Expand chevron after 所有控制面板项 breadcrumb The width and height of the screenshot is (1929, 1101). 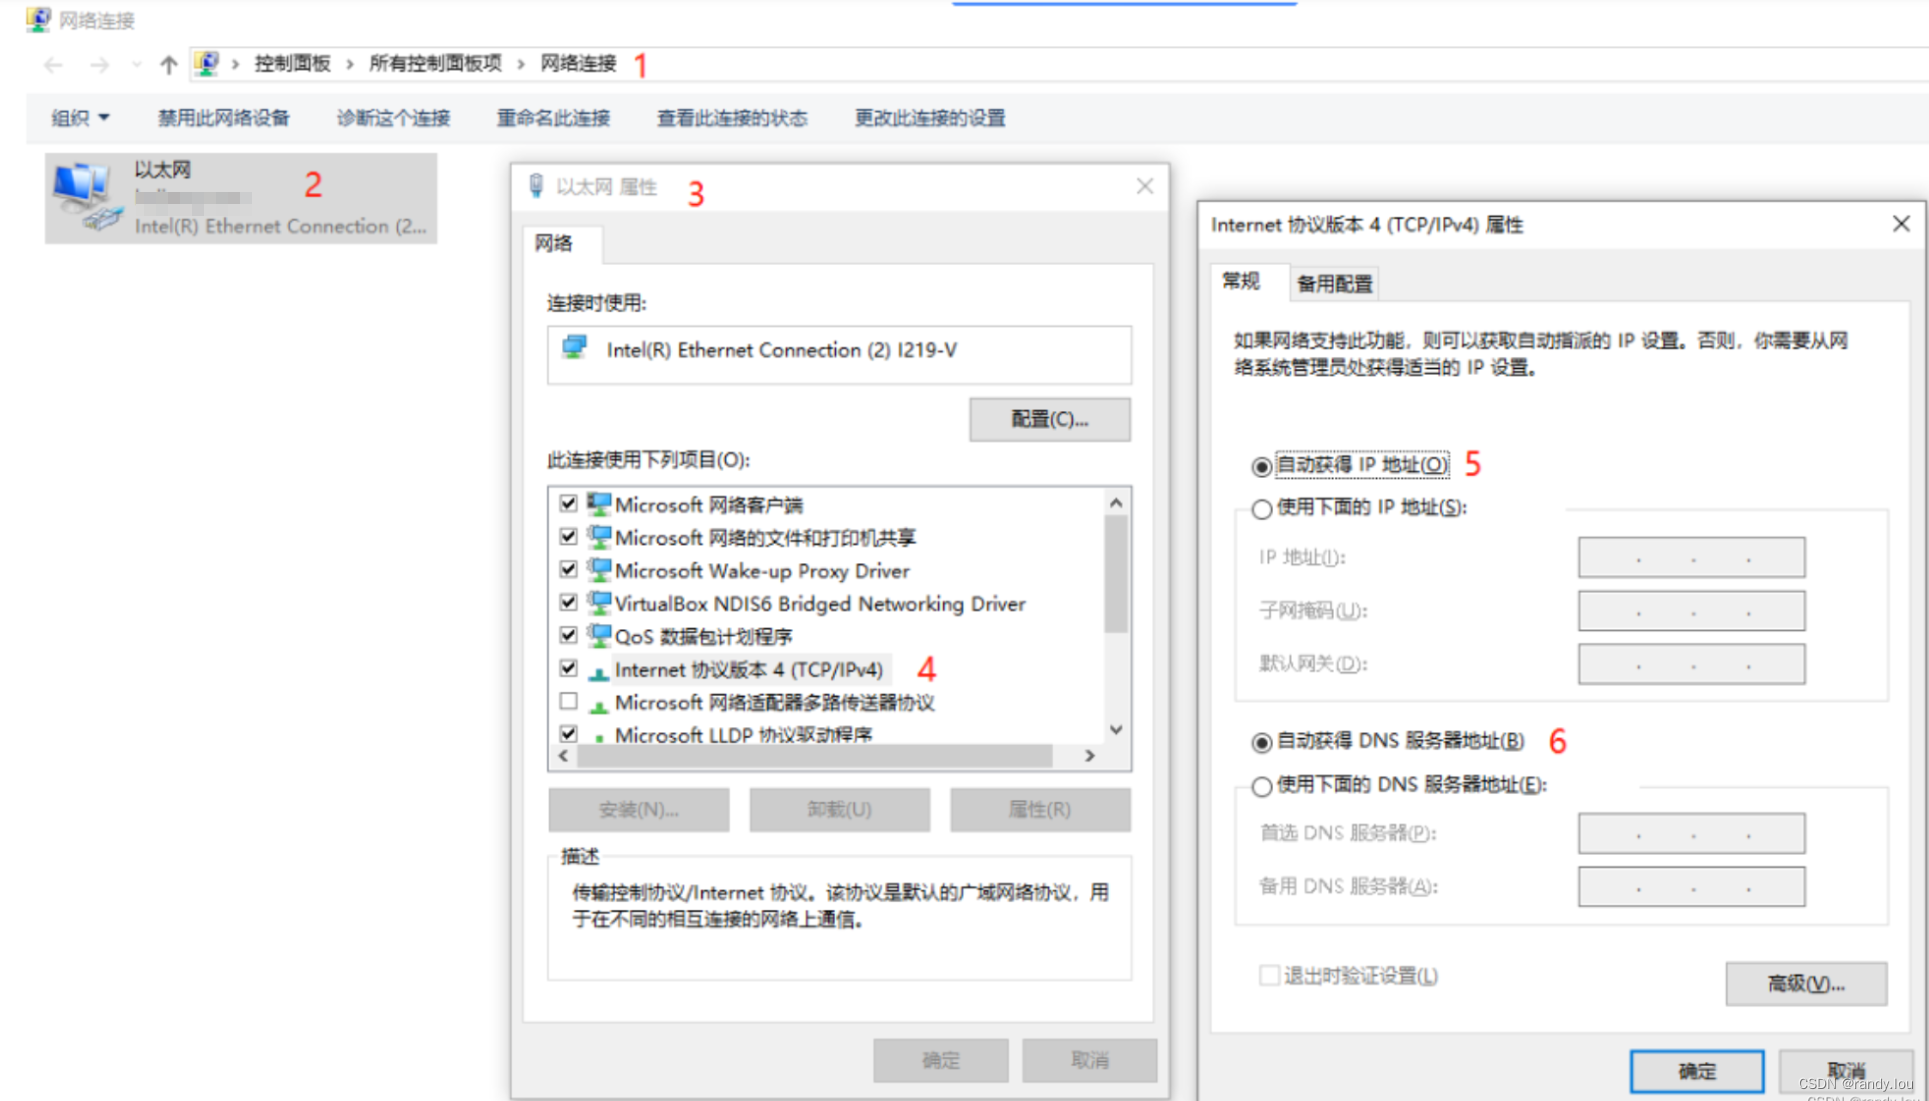click(521, 64)
